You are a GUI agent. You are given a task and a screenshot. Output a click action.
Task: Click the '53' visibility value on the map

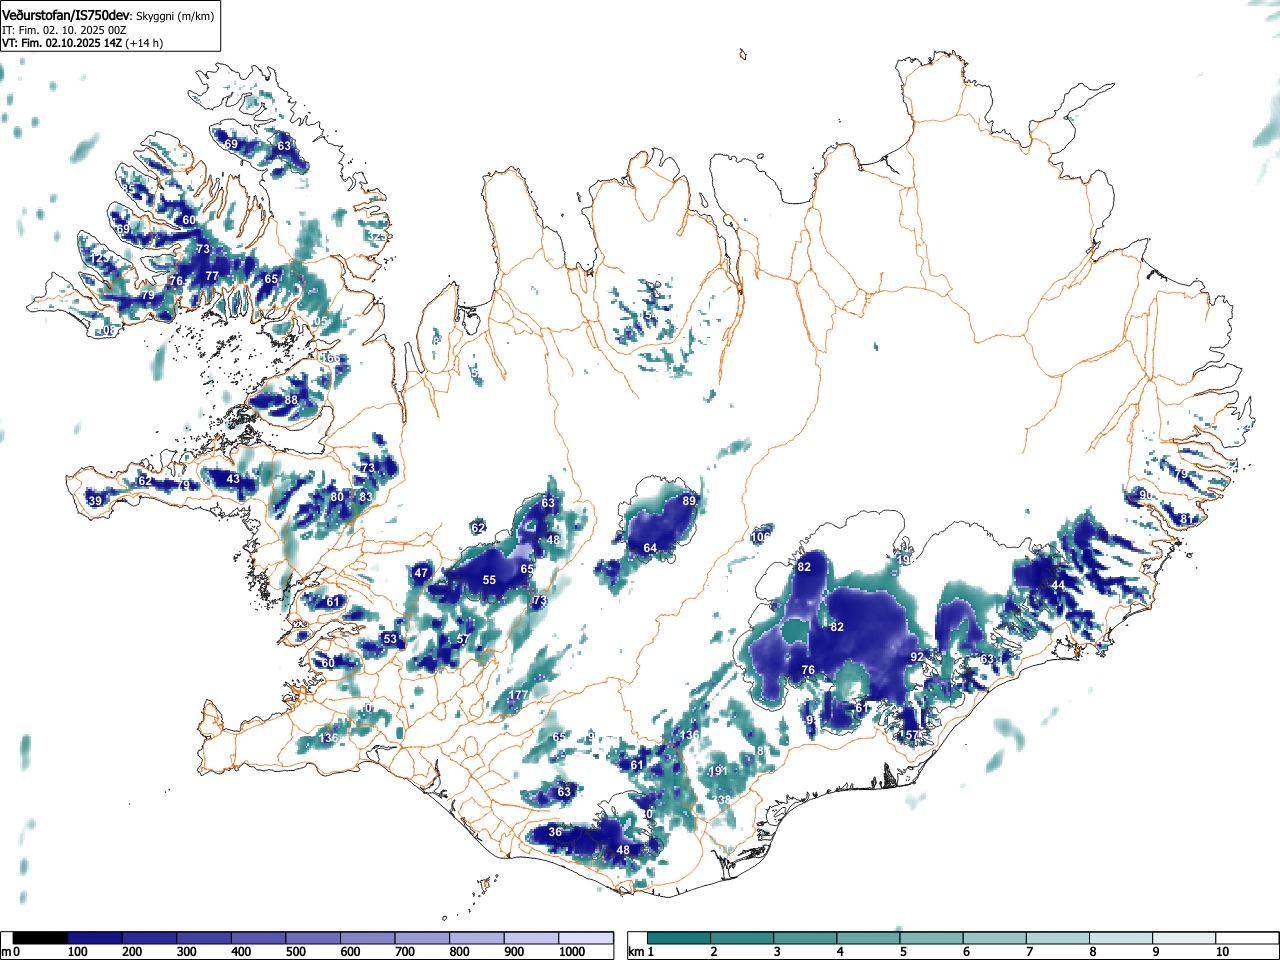click(x=390, y=639)
